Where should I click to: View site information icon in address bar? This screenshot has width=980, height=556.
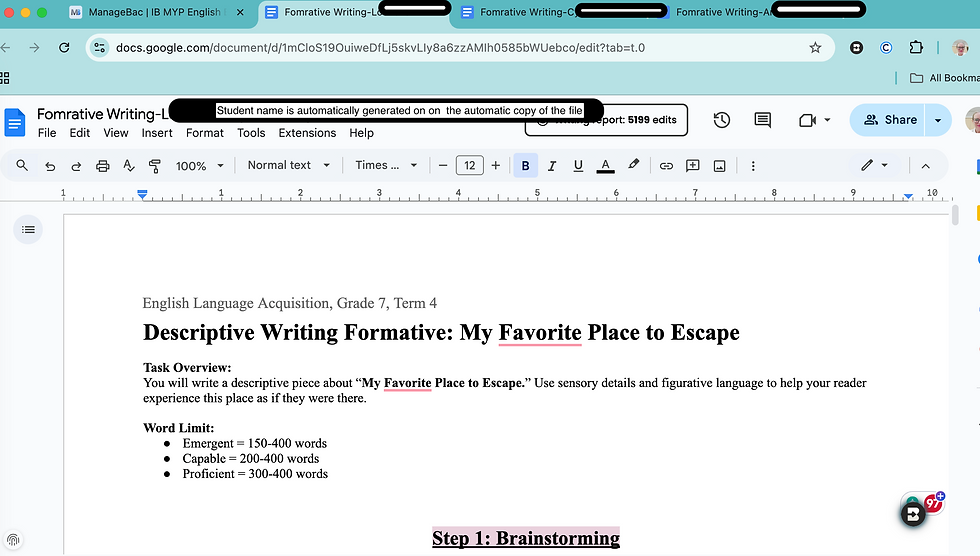point(99,47)
